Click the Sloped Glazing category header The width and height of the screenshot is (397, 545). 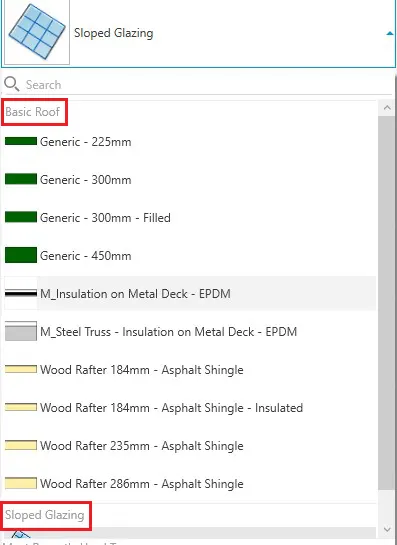tap(44, 515)
